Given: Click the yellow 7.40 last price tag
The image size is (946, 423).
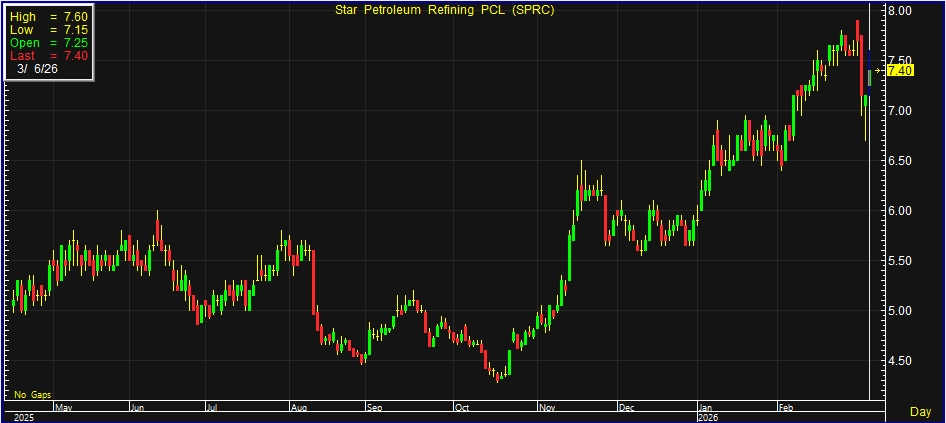Looking at the screenshot, I should (900, 70).
